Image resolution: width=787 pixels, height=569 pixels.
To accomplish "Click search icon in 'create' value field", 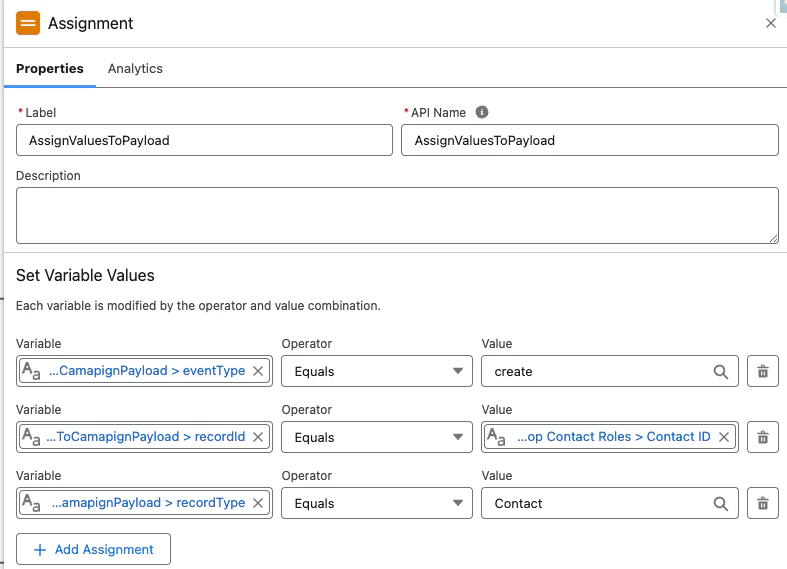I will coord(721,371).
